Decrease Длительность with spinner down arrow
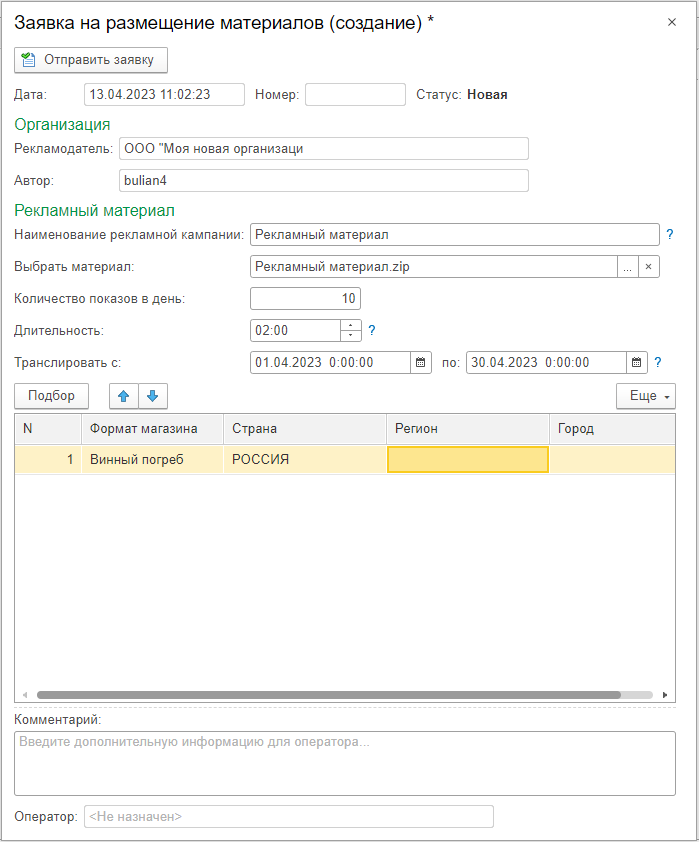The height and width of the screenshot is (842, 699). pyautogui.click(x=351, y=336)
